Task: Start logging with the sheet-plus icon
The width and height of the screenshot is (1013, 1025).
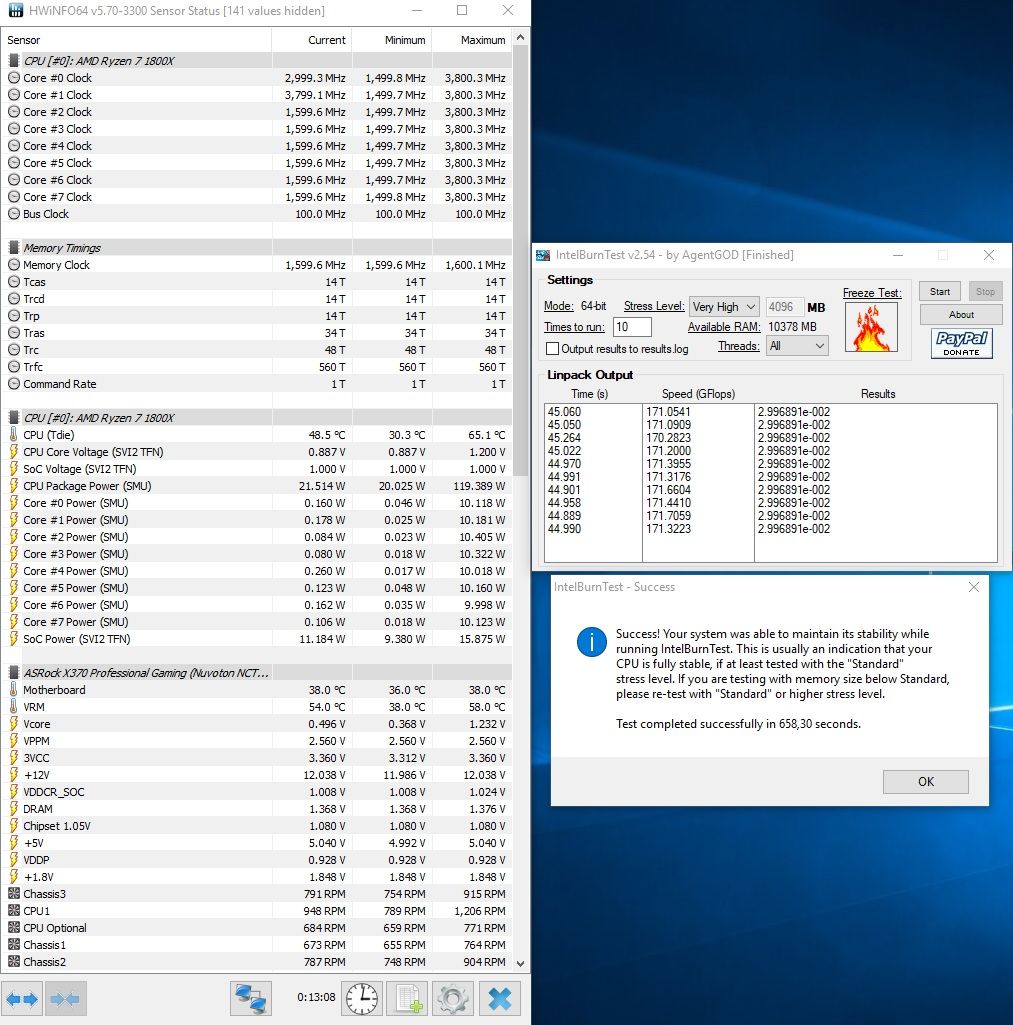Action: (407, 999)
